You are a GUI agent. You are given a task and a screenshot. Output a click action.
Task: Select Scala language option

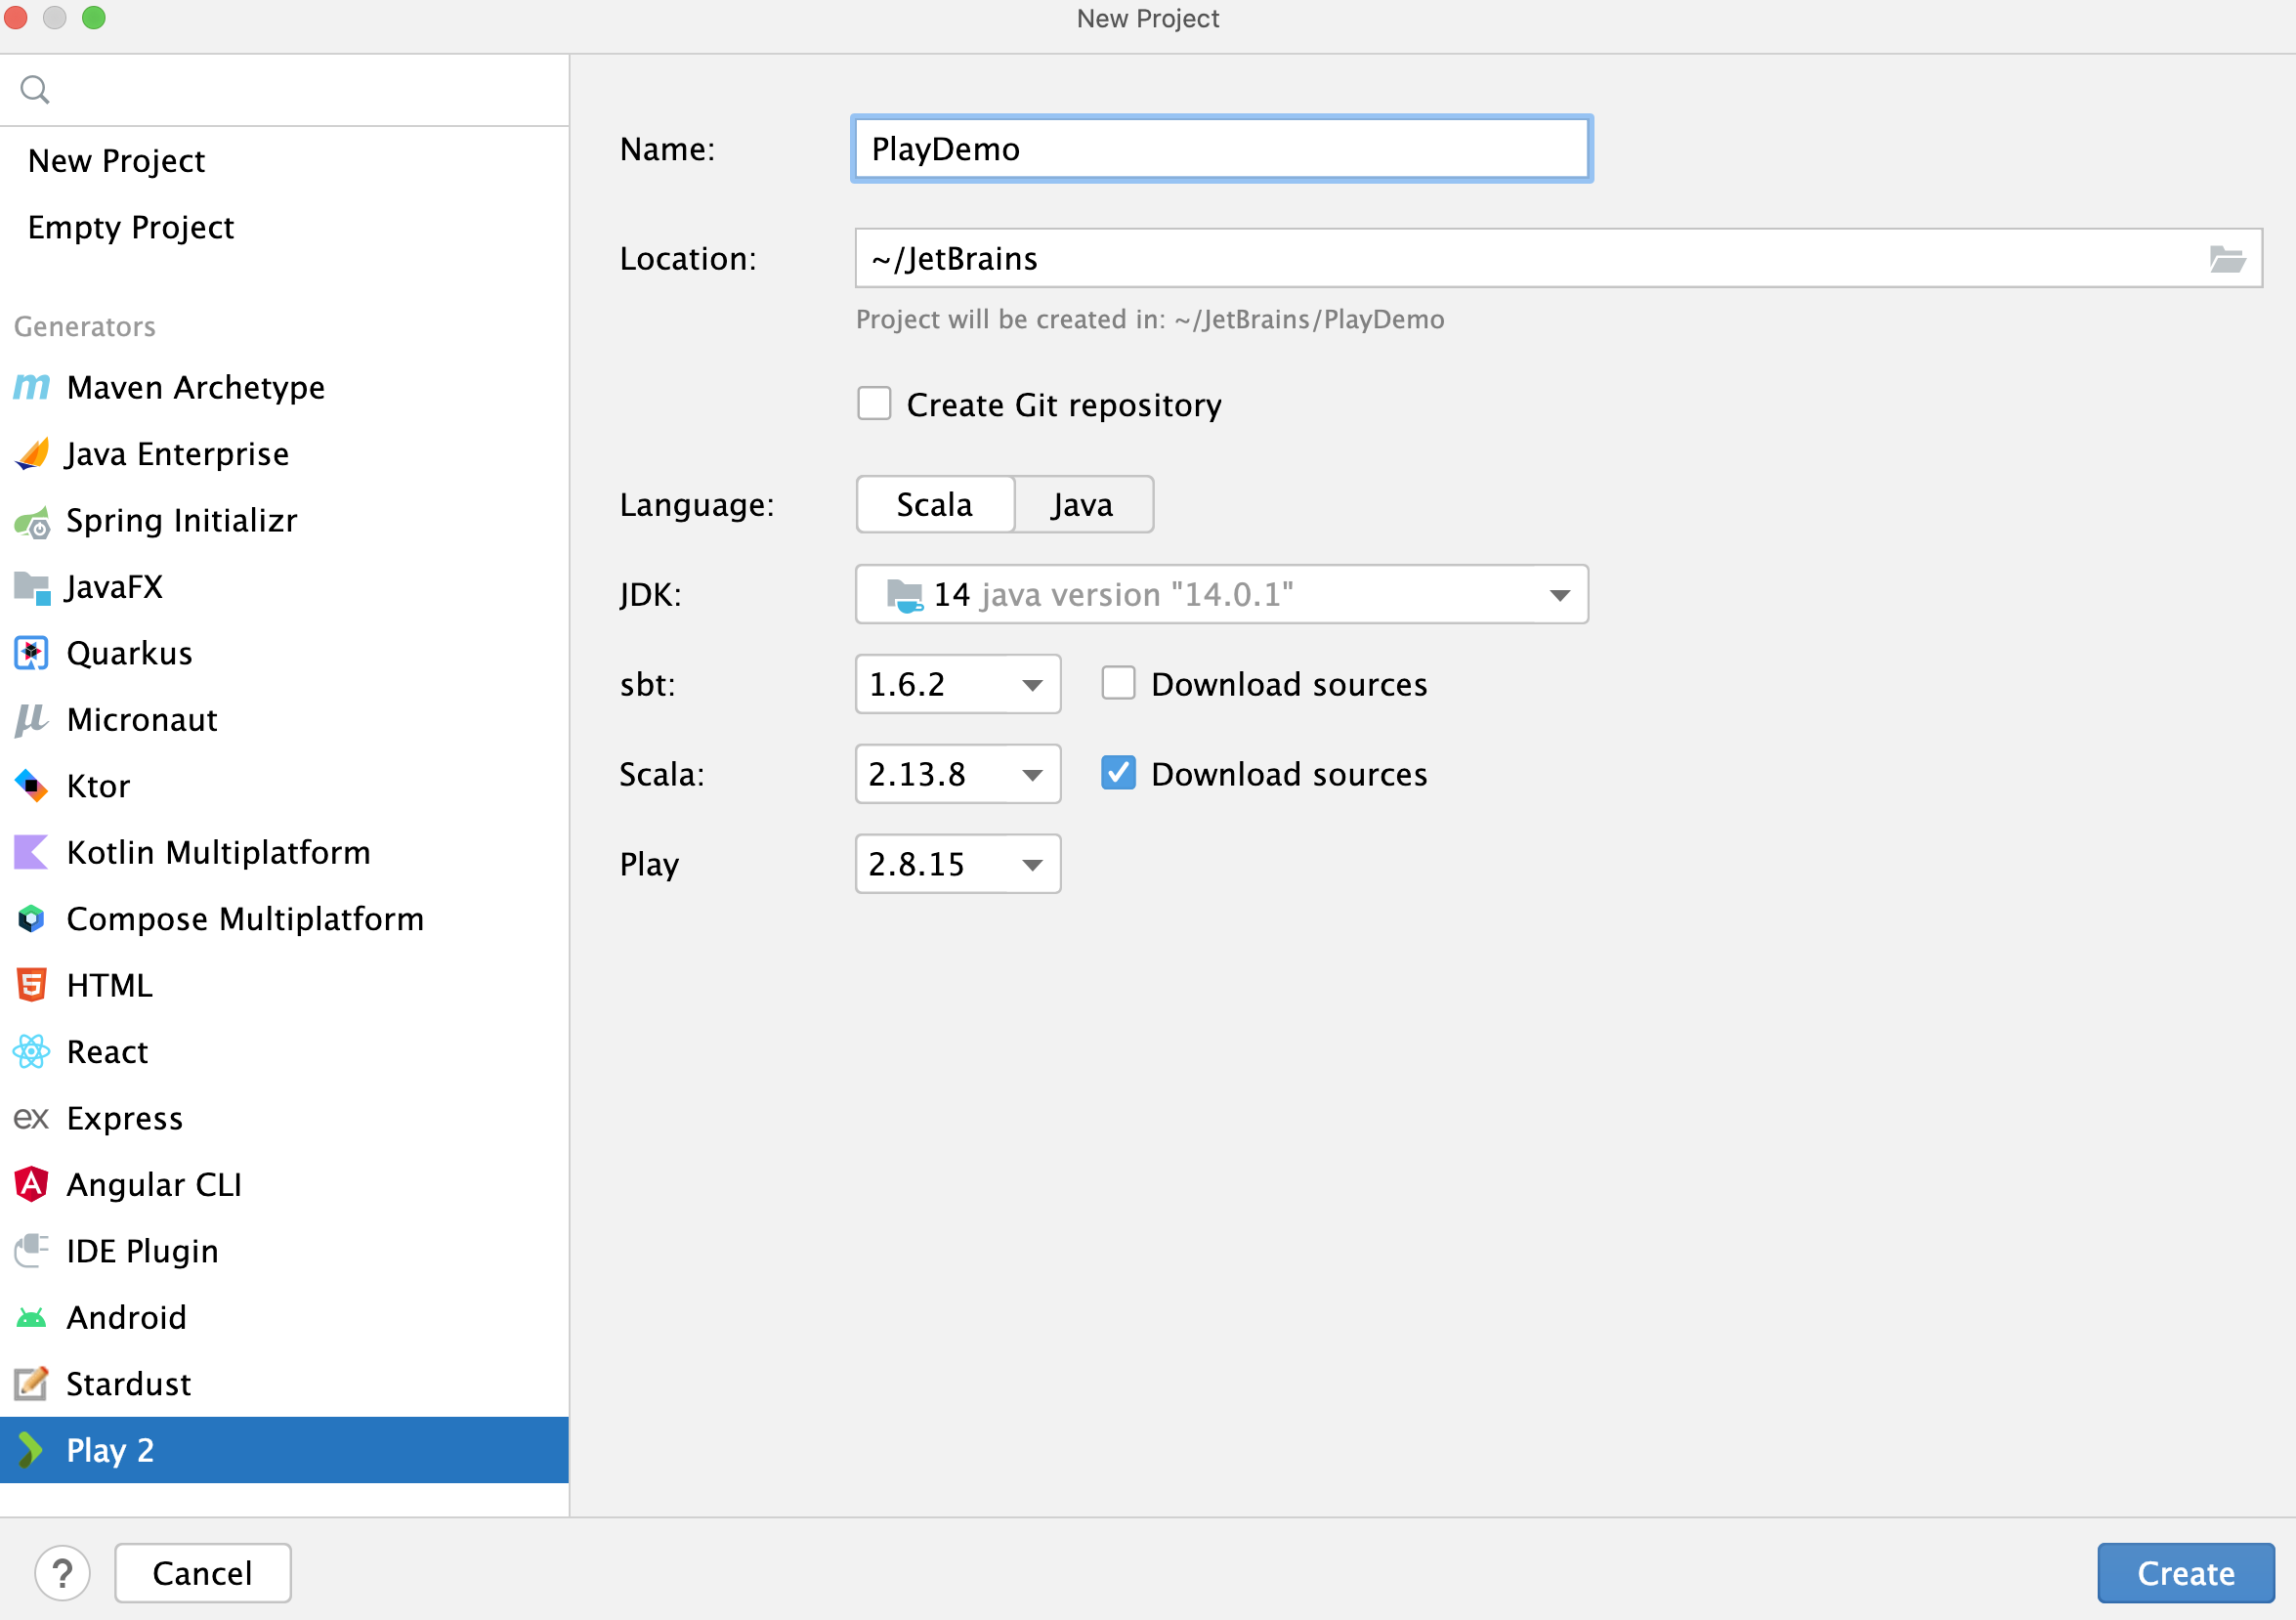935,505
